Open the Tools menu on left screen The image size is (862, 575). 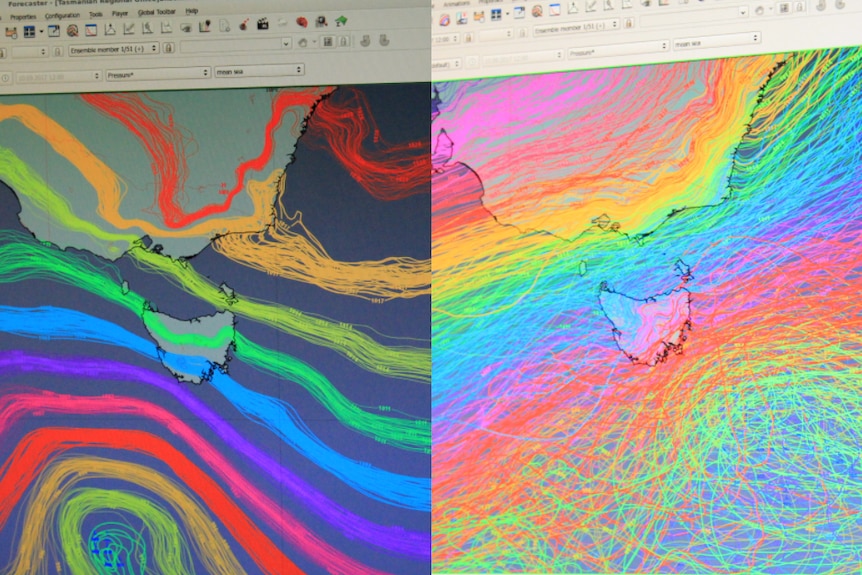point(96,15)
